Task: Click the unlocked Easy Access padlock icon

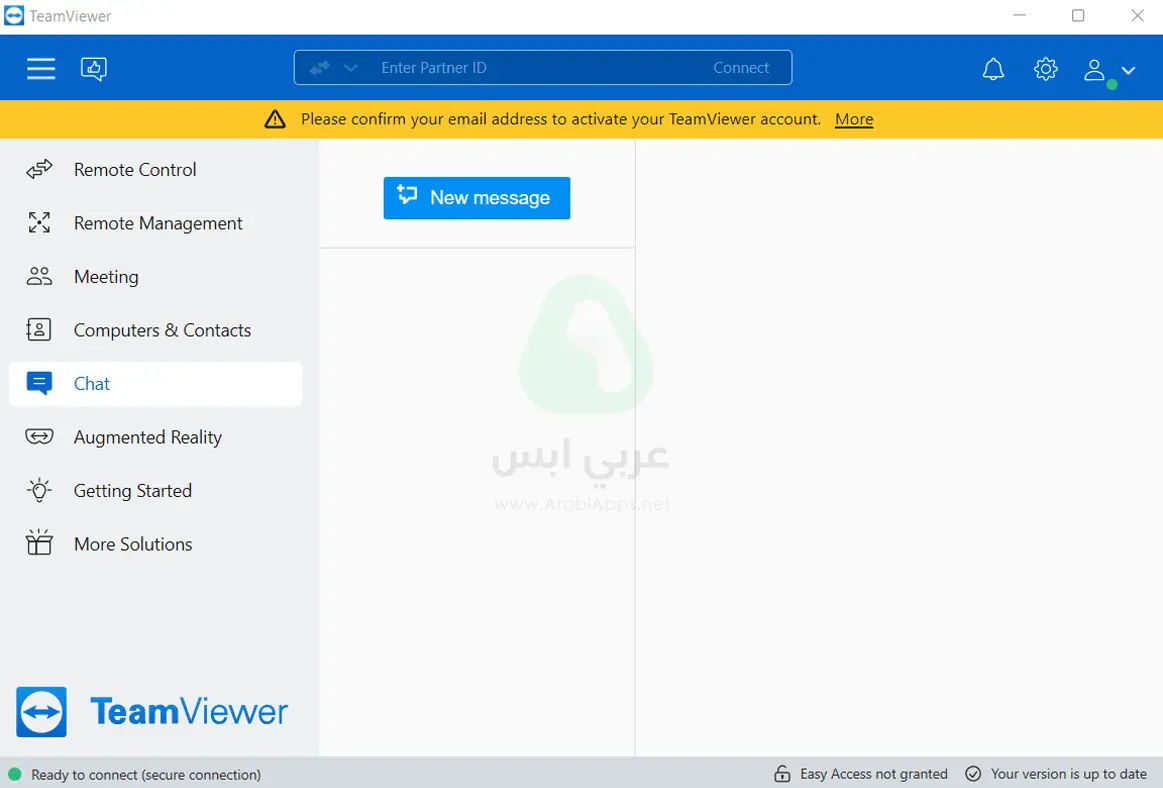Action: tap(779, 773)
